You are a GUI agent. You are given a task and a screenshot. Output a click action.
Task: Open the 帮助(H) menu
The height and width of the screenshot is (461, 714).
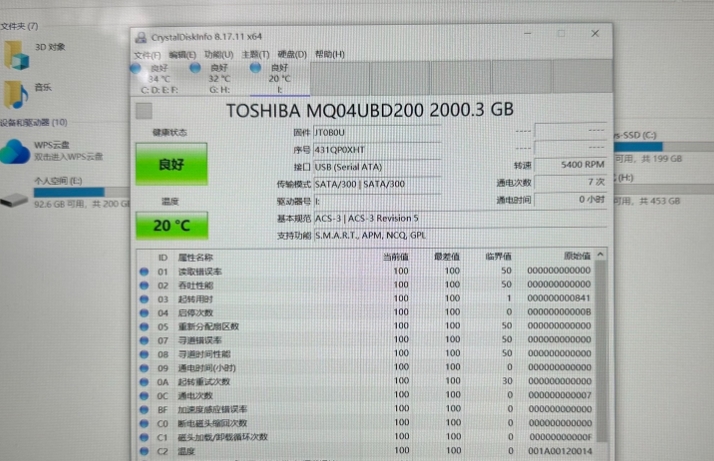tap(329, 54)
